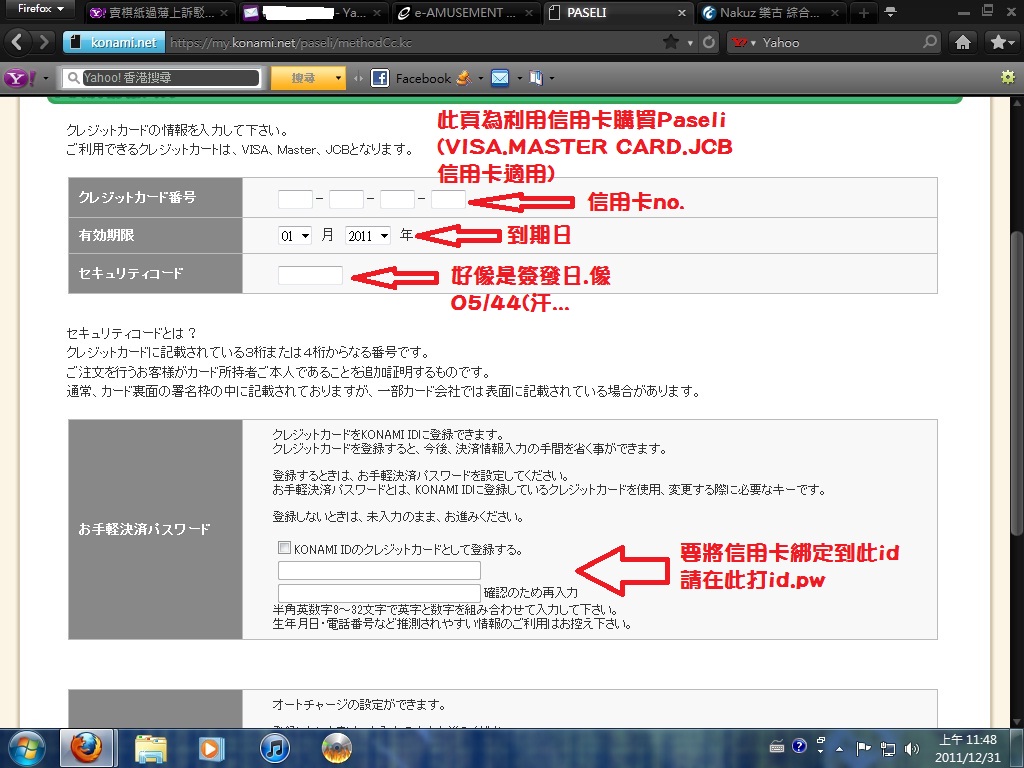Open Yahoo toolbar settings gear
1024x768 pixels.
click(1007, 77)
